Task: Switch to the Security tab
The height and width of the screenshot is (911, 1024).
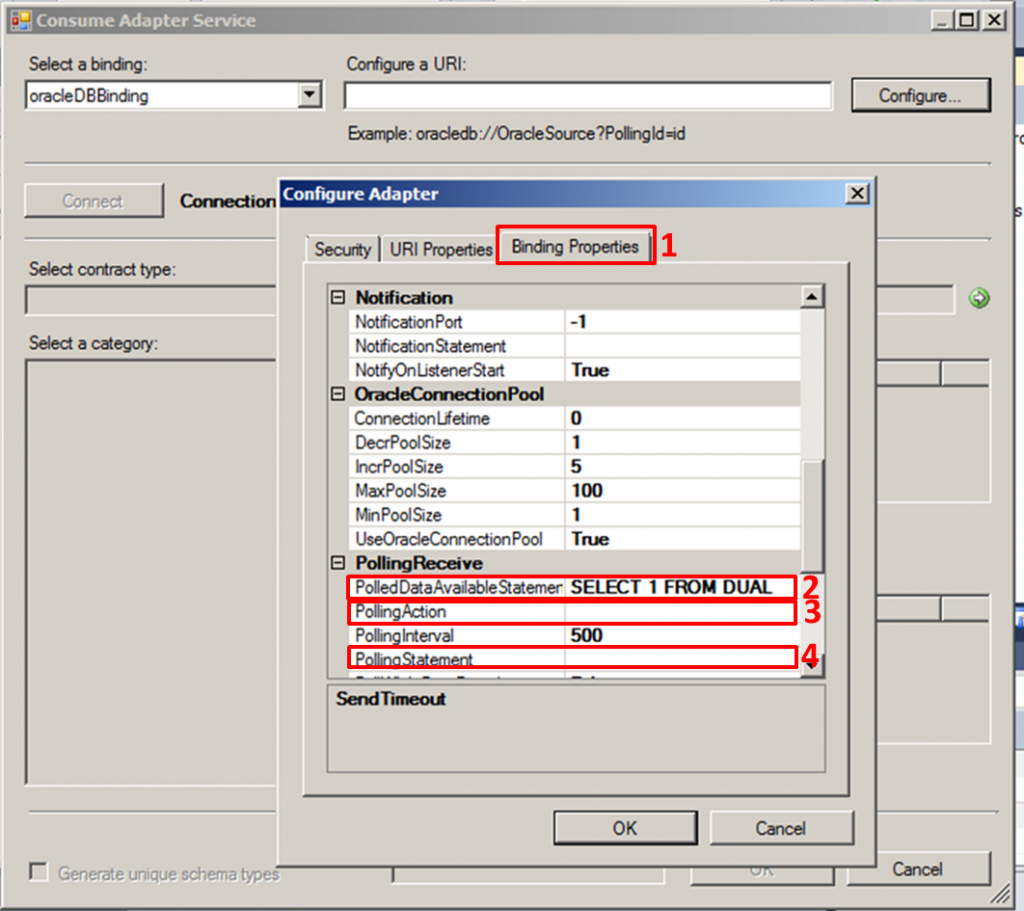Action: point(342,249)
